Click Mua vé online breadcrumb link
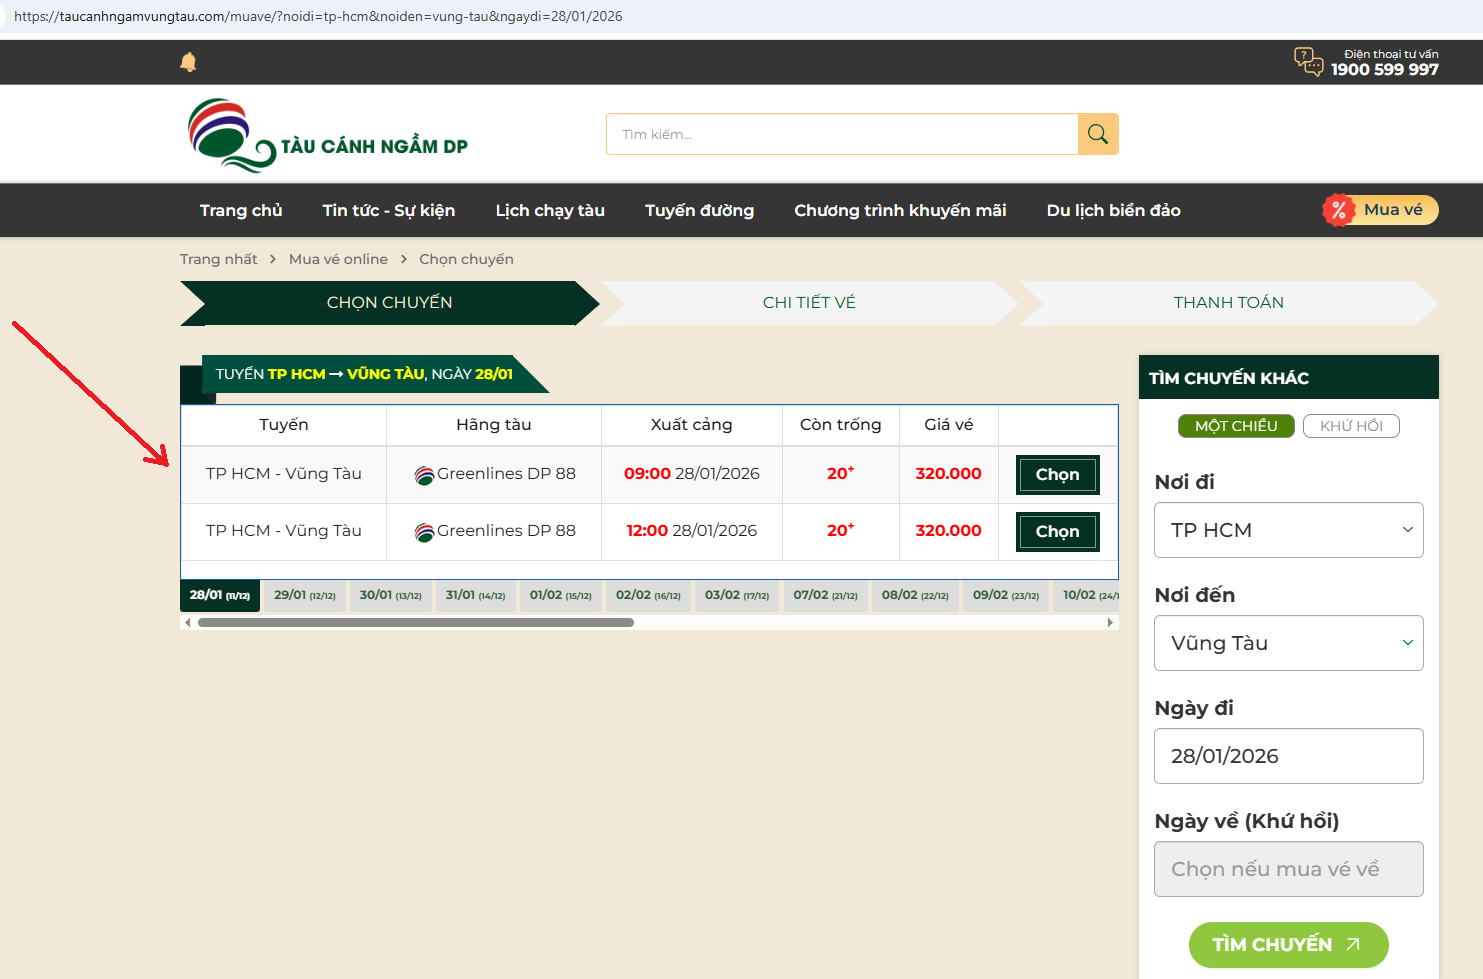This screenshot has width=1483, height=979. coord(338,259)
